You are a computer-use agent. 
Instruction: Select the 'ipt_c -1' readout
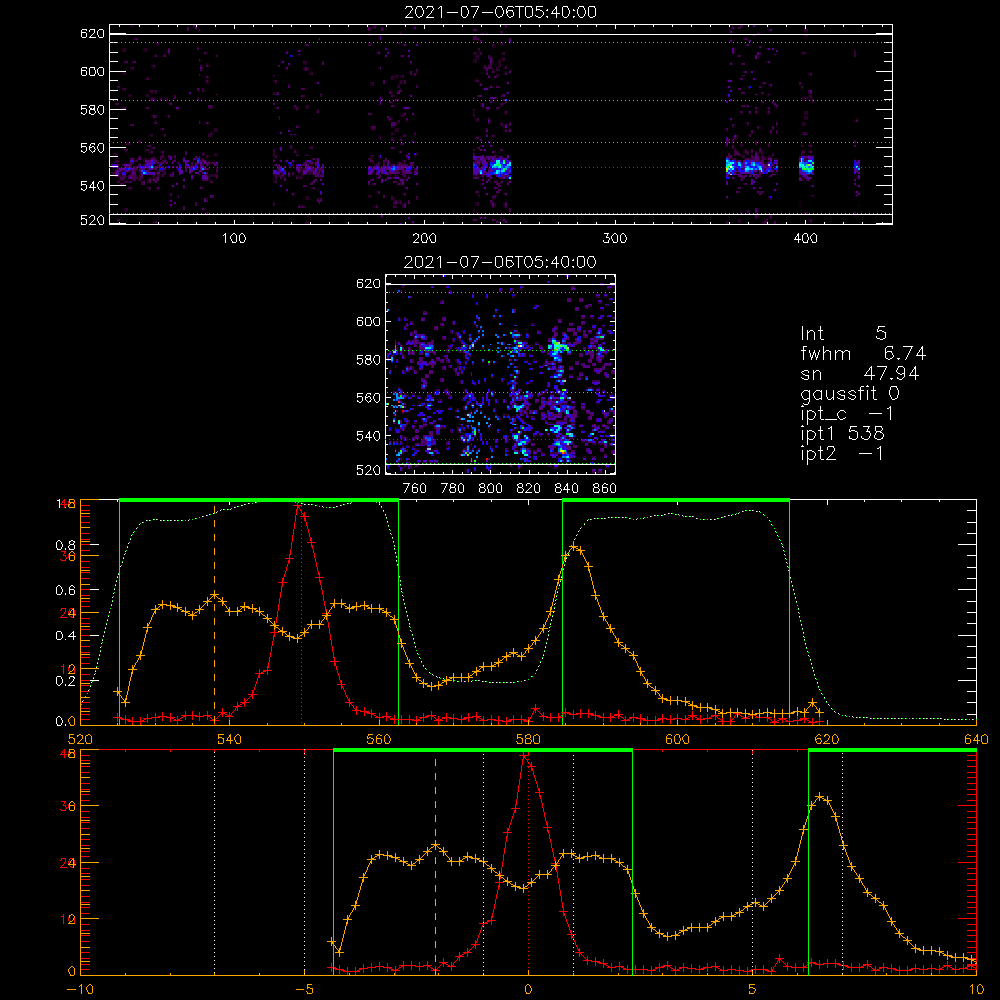point(847,413)
